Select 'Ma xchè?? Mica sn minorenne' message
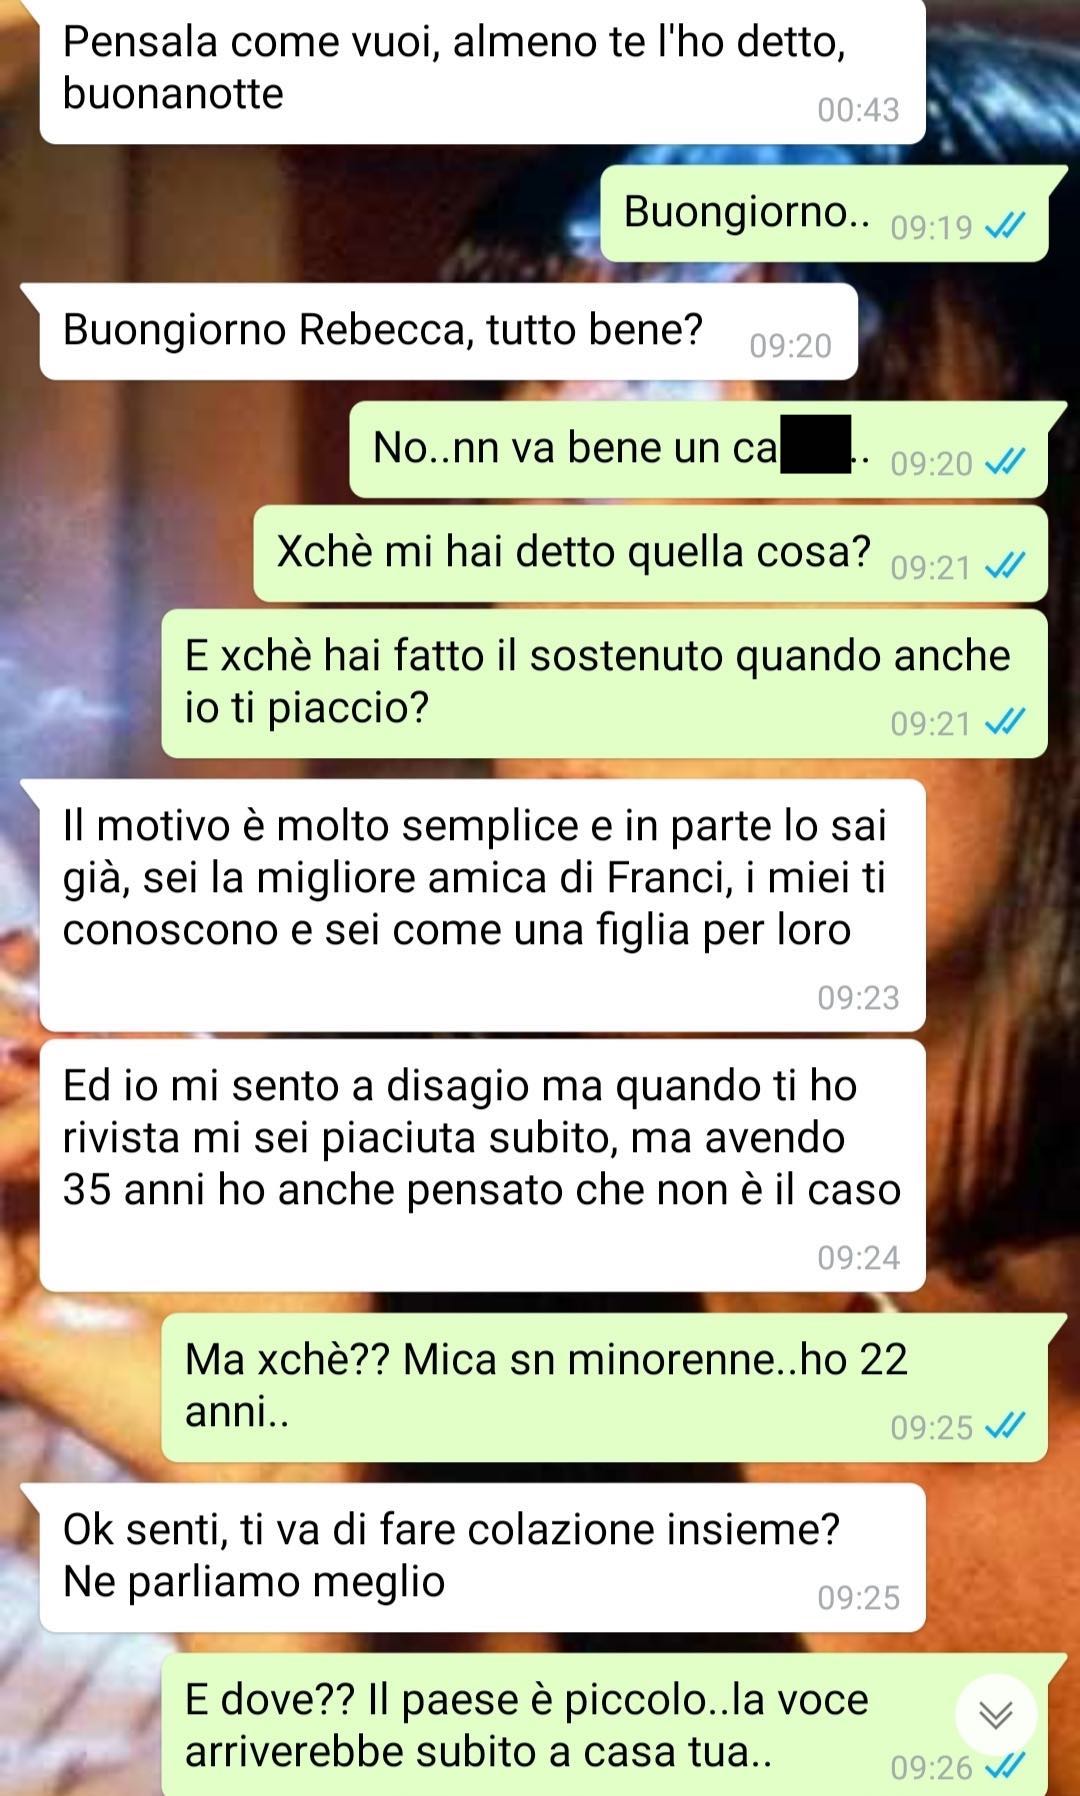This screenshot has height=1796, width=1080. pyautogui.click(x=605, y=1387)
